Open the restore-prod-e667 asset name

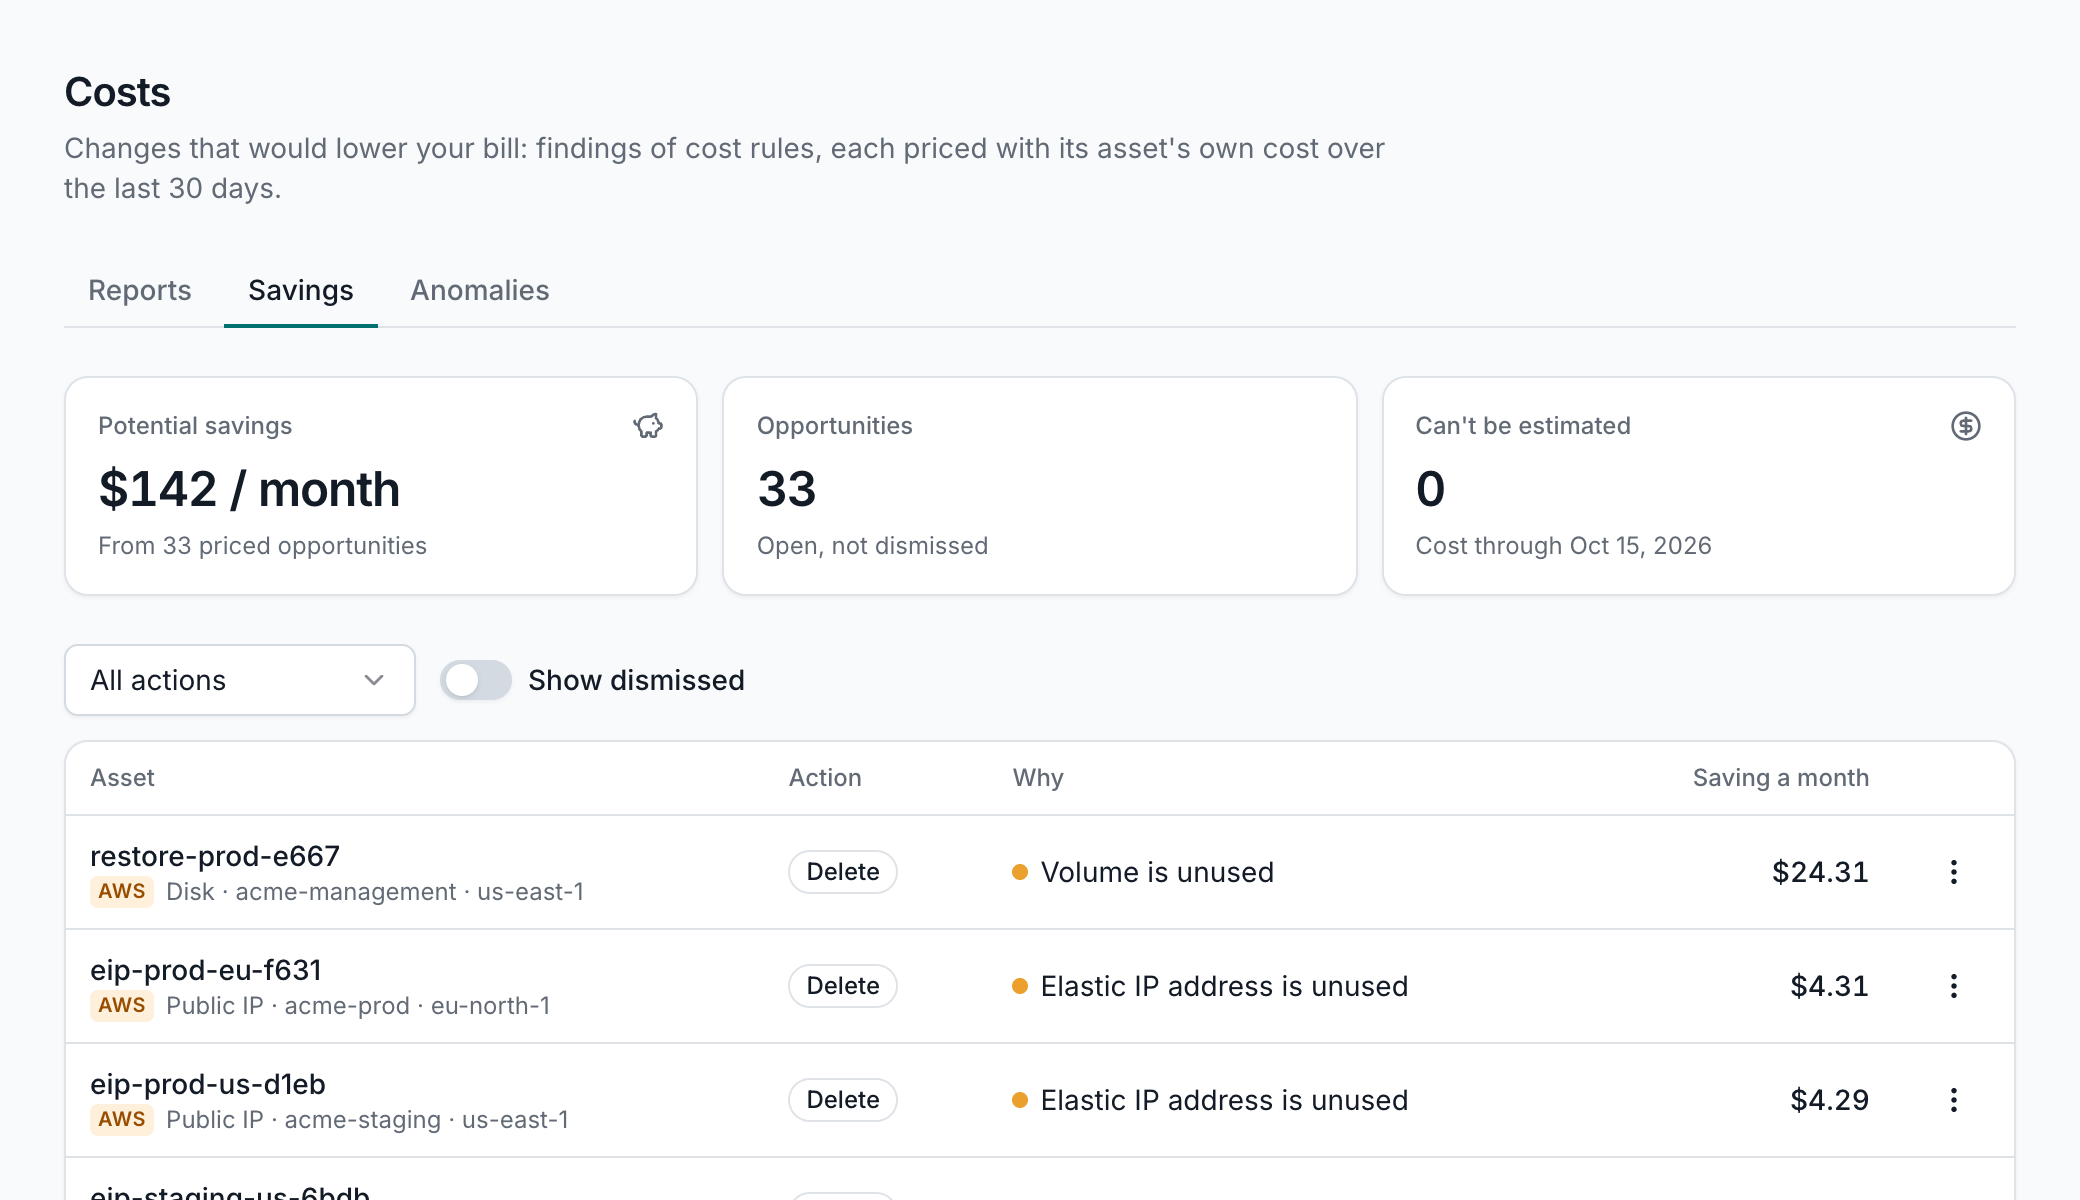pyautogui.click(x=215, y=856)
